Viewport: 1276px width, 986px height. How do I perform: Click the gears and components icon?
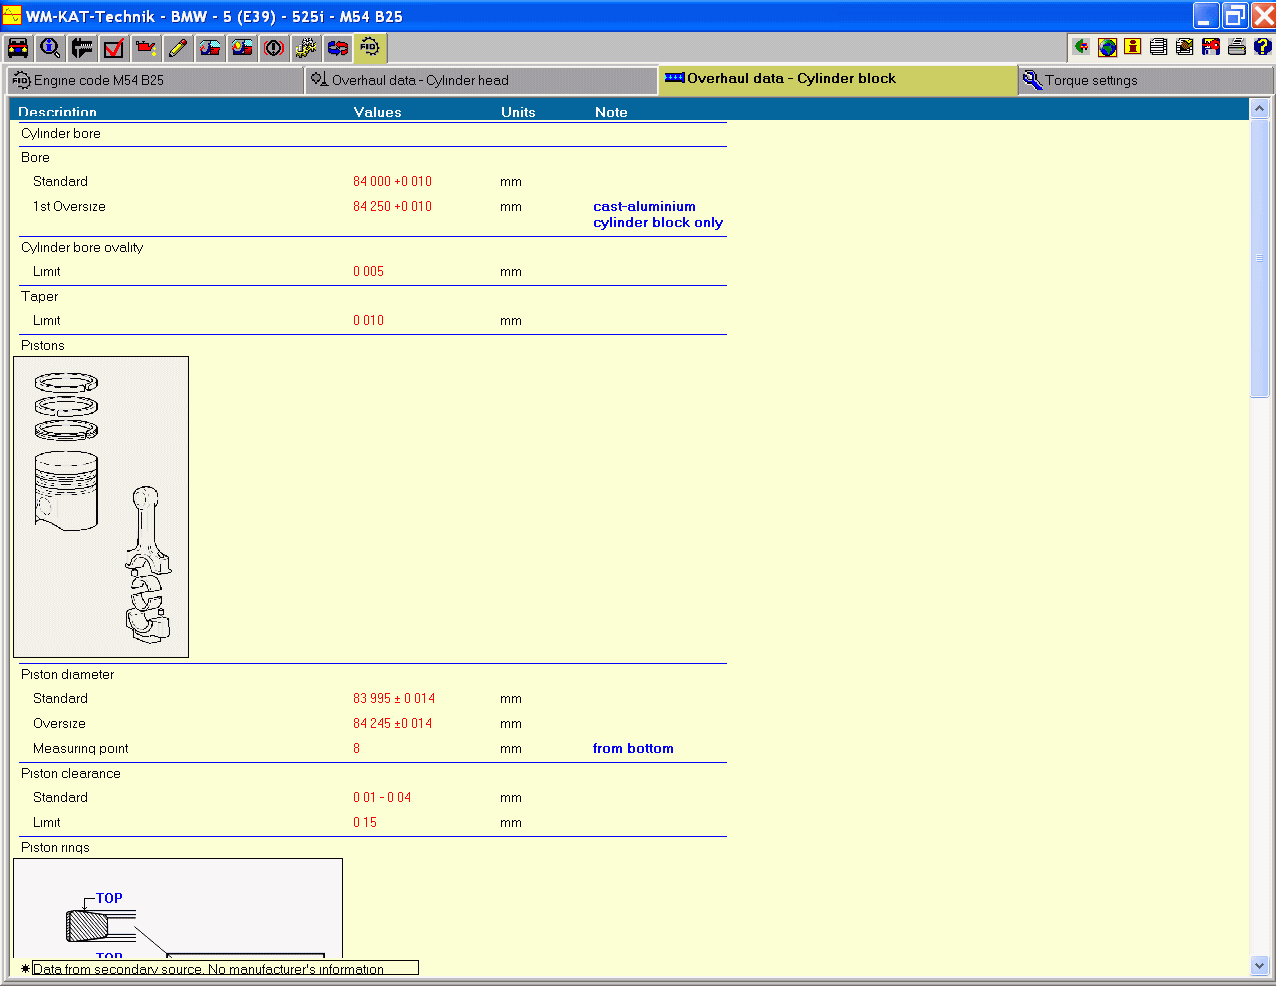pyautogui.click(x=306, y=48)
